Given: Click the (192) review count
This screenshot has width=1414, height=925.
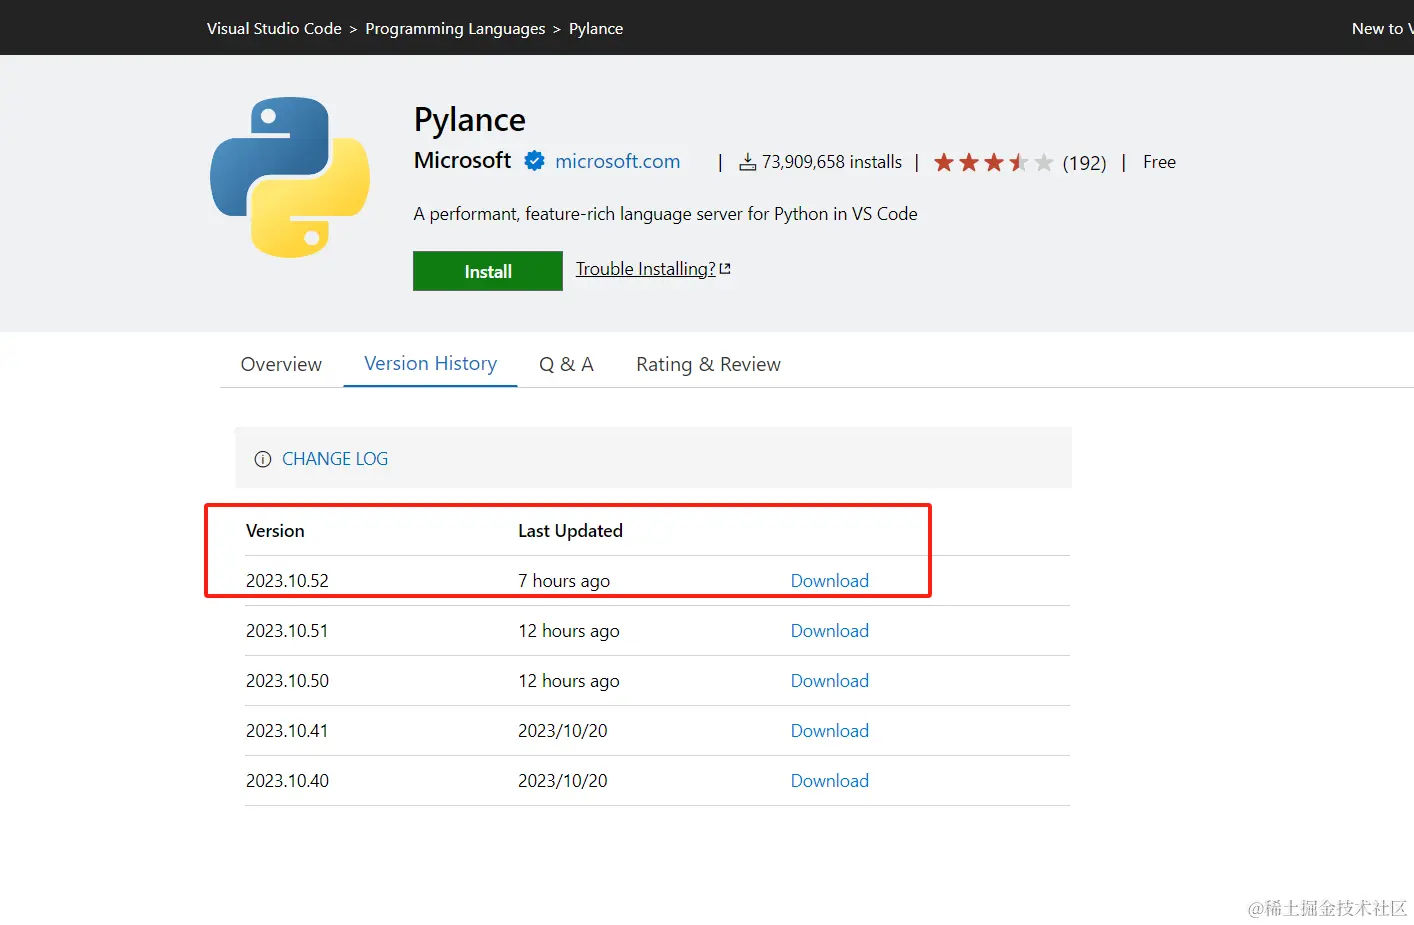Looking at the screenshot, I should (1084, 163).
